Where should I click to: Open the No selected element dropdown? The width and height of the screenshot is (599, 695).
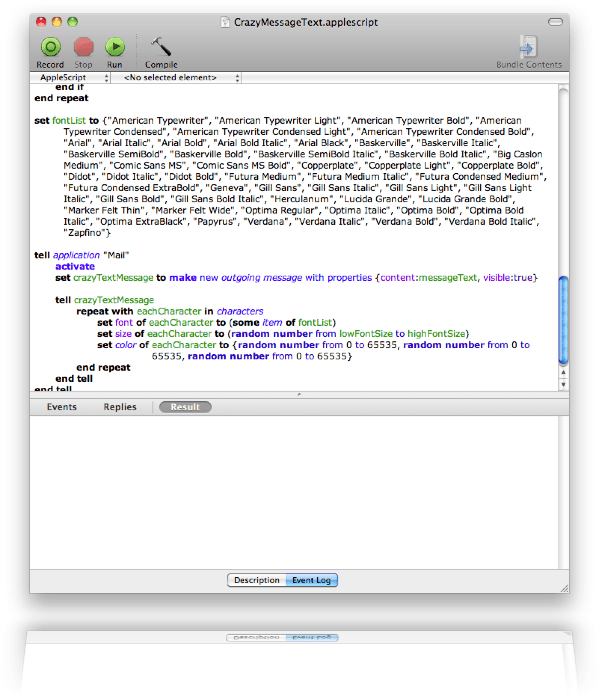coord(176,78)
